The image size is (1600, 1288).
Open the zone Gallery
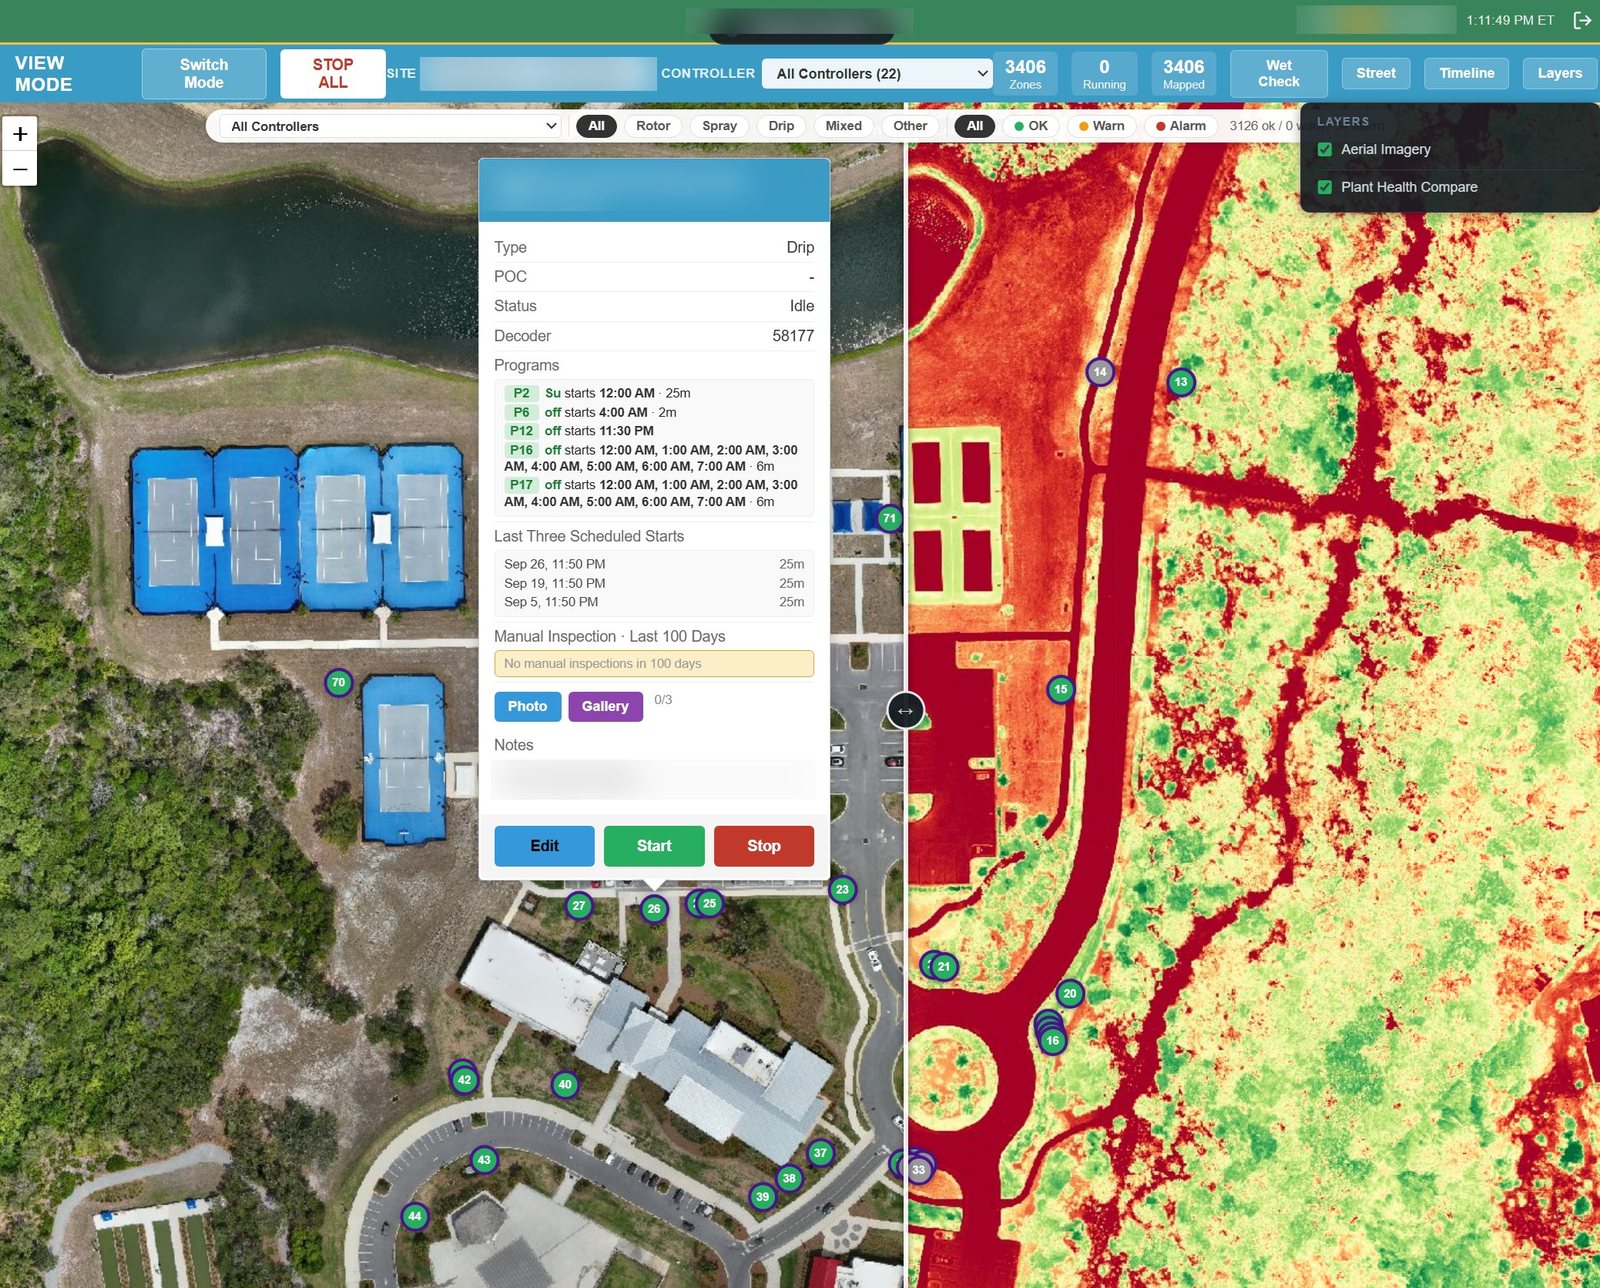pos(605,706)
